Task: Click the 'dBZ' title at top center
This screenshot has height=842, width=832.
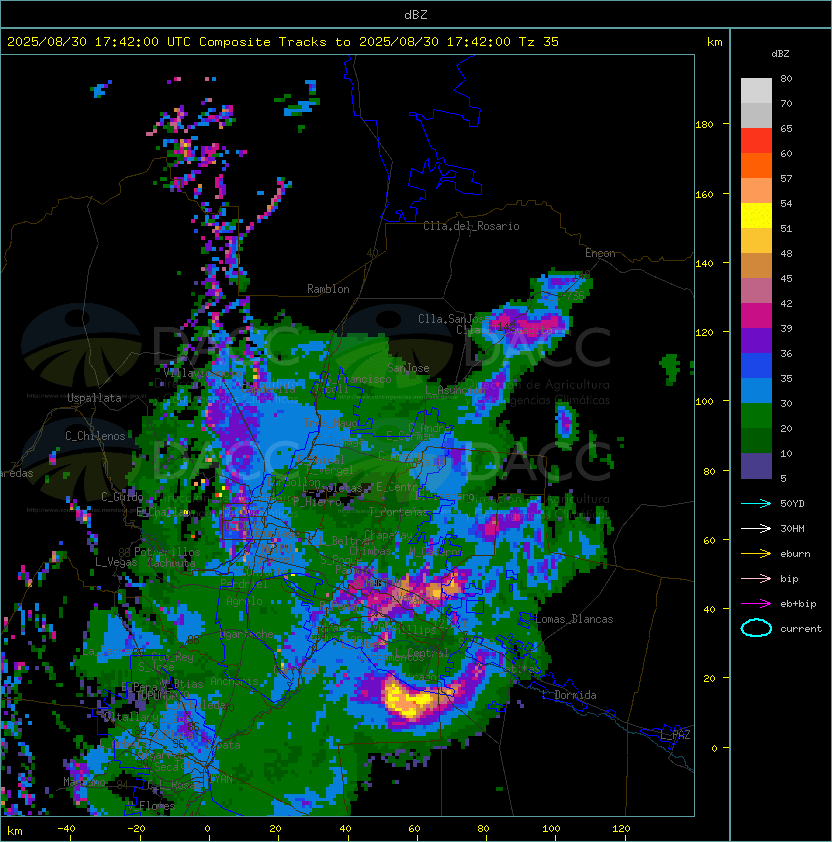Action: 416,15
